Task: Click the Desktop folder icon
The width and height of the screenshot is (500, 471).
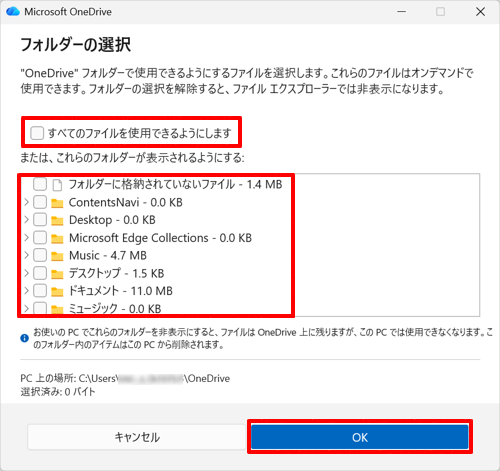Action: 57,220
